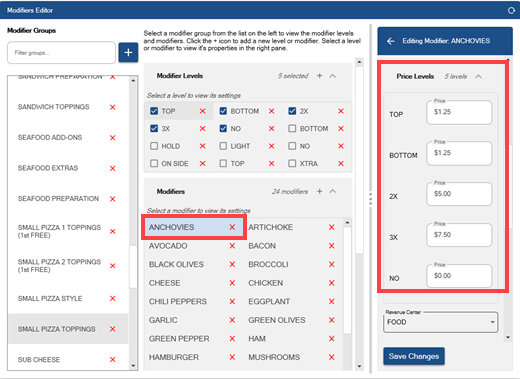Check the ON SIDE level checkbox

(154, 163)
